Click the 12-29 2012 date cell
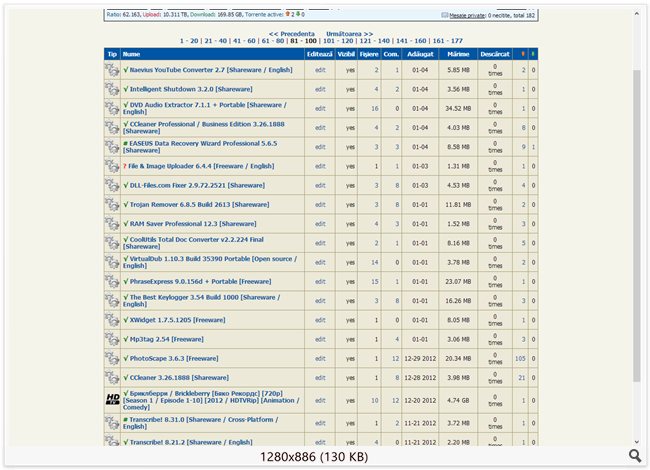This screenshot has width=650, height=470. 420,358
